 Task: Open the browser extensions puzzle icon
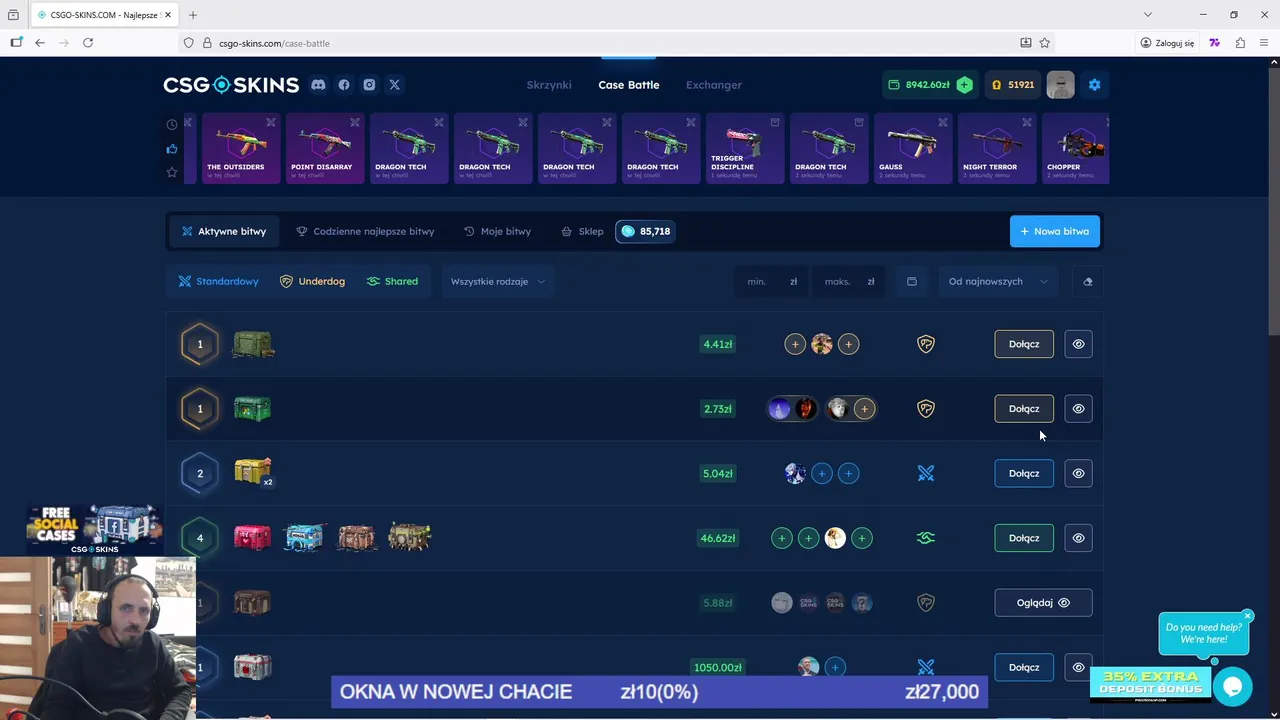(x=1240, y=43)
